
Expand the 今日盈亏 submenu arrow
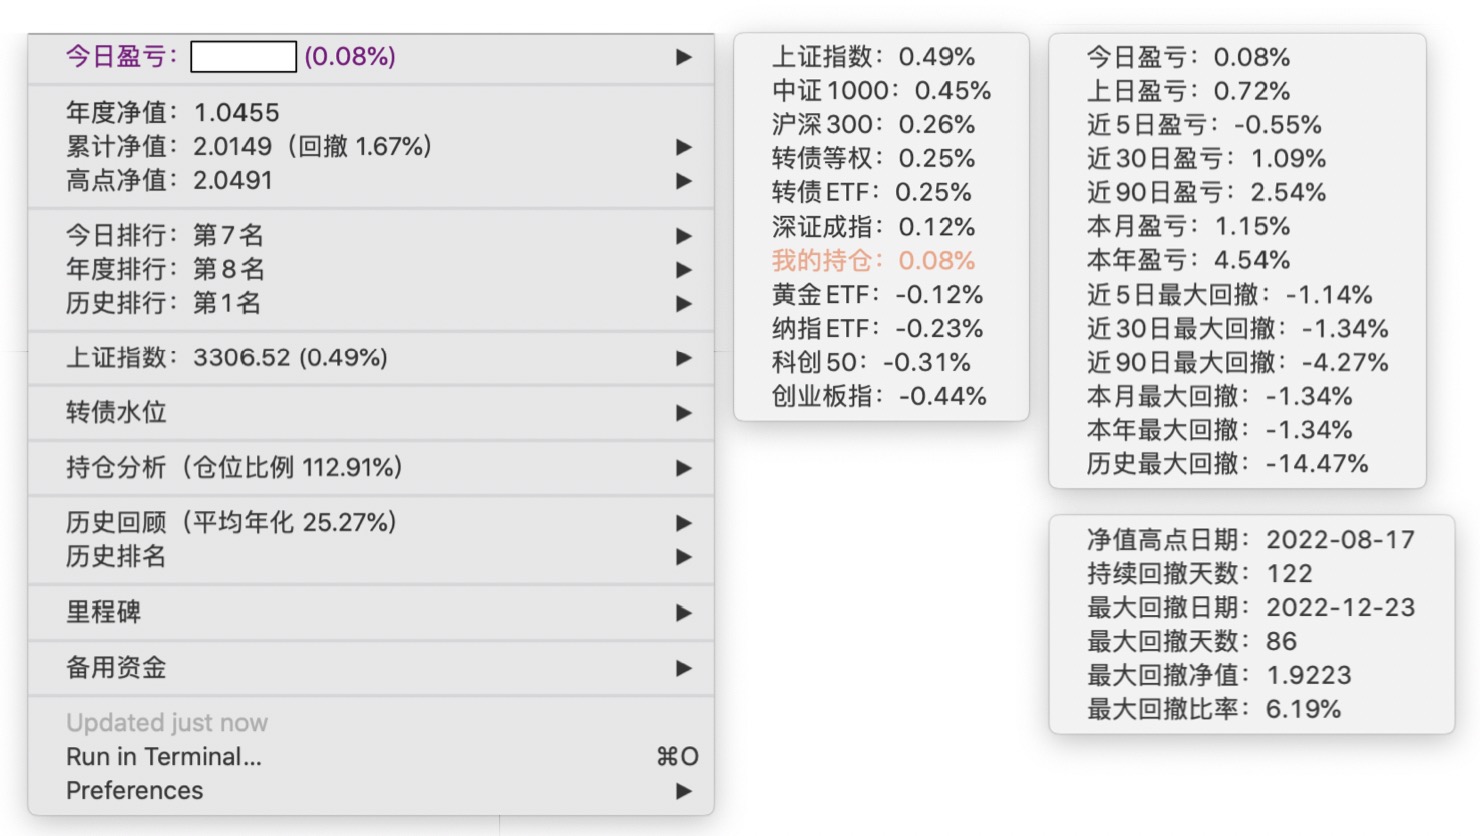[x=684, y=57]
